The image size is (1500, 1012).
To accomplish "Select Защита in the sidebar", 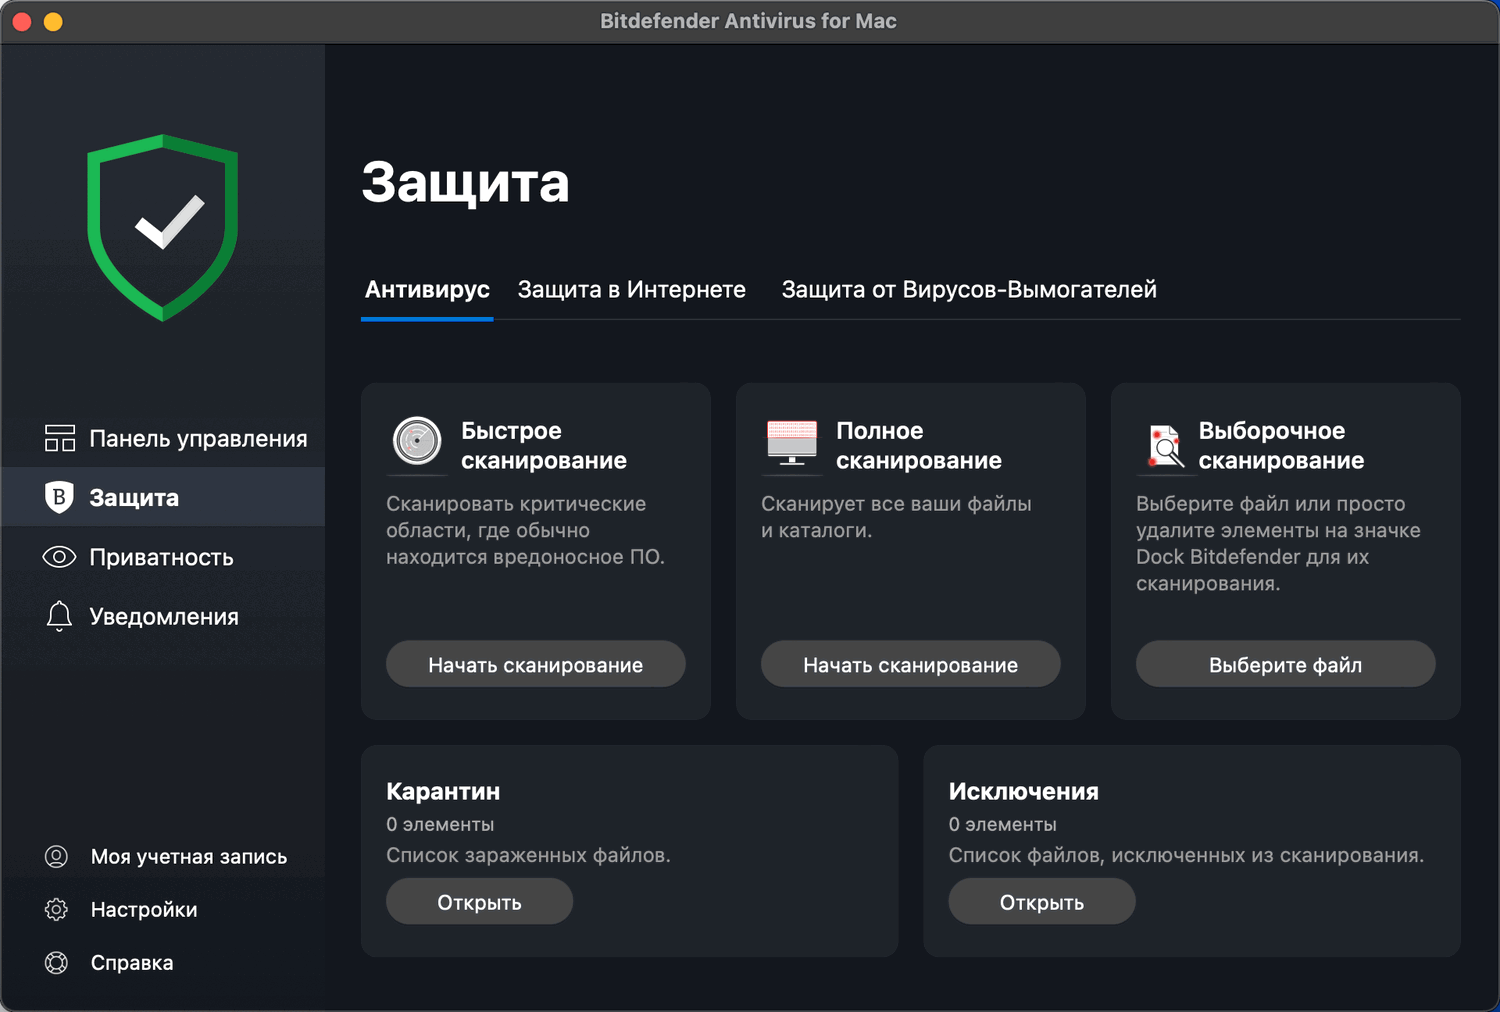I will (x=163, y=497).
